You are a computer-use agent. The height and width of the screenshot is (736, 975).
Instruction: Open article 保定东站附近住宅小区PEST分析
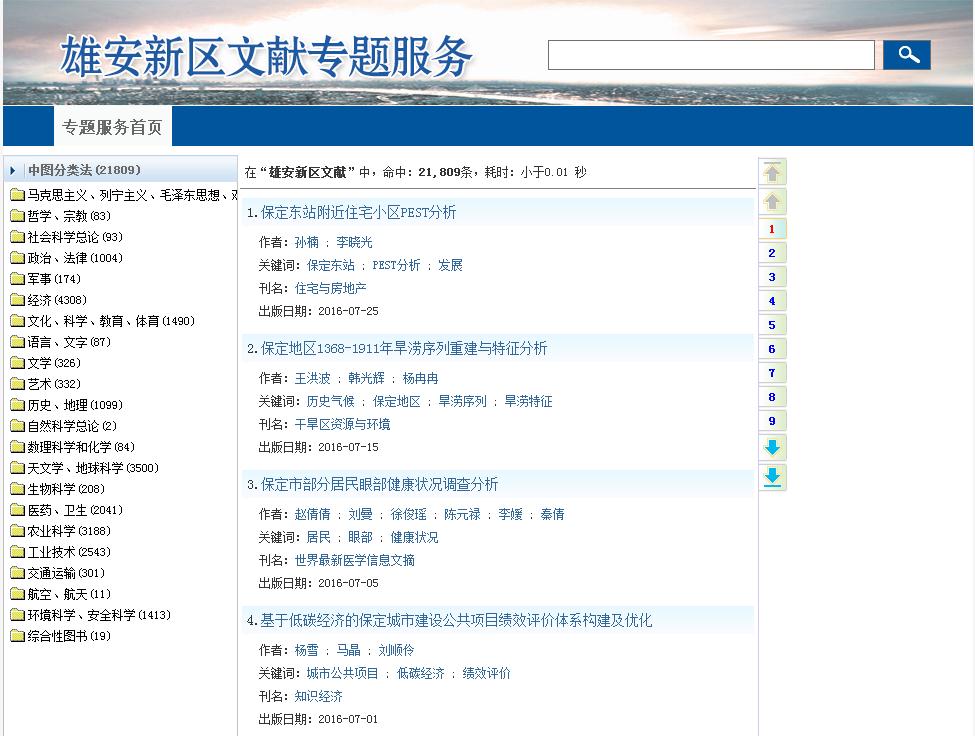358,212
